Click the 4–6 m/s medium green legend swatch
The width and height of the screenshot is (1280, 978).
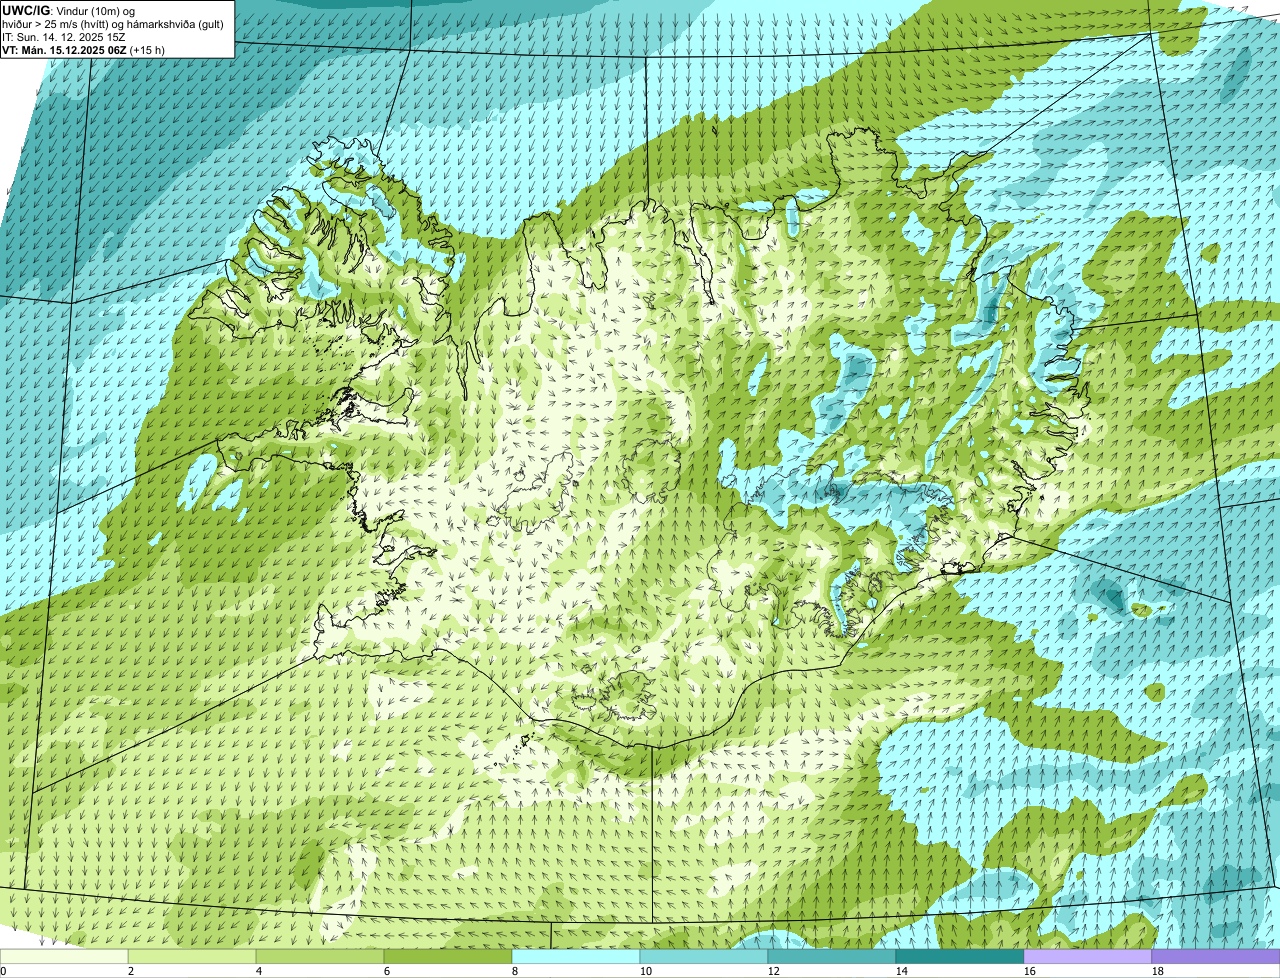(x=320, y=956)
